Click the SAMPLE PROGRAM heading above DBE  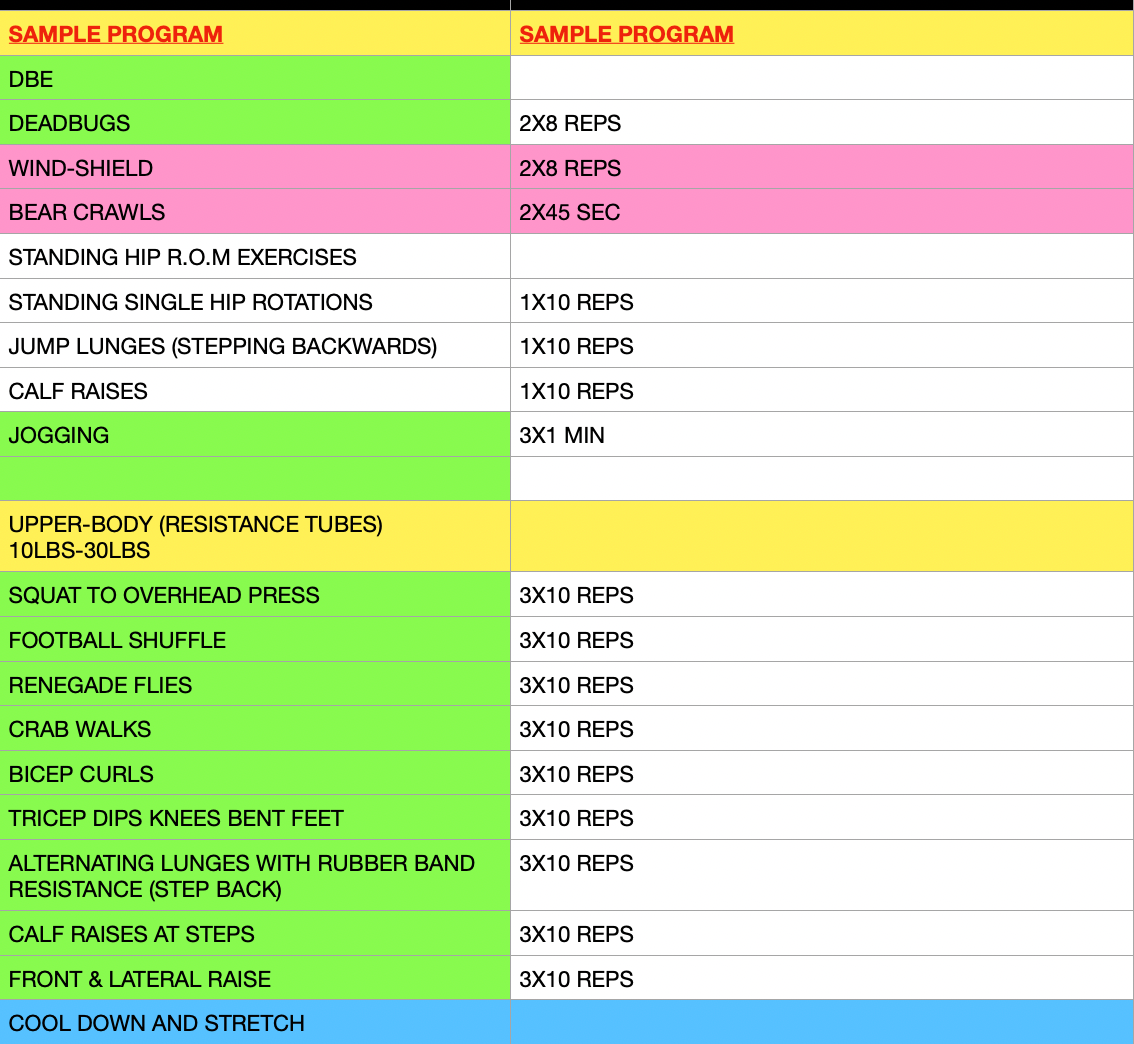click(x=116, y=34)
